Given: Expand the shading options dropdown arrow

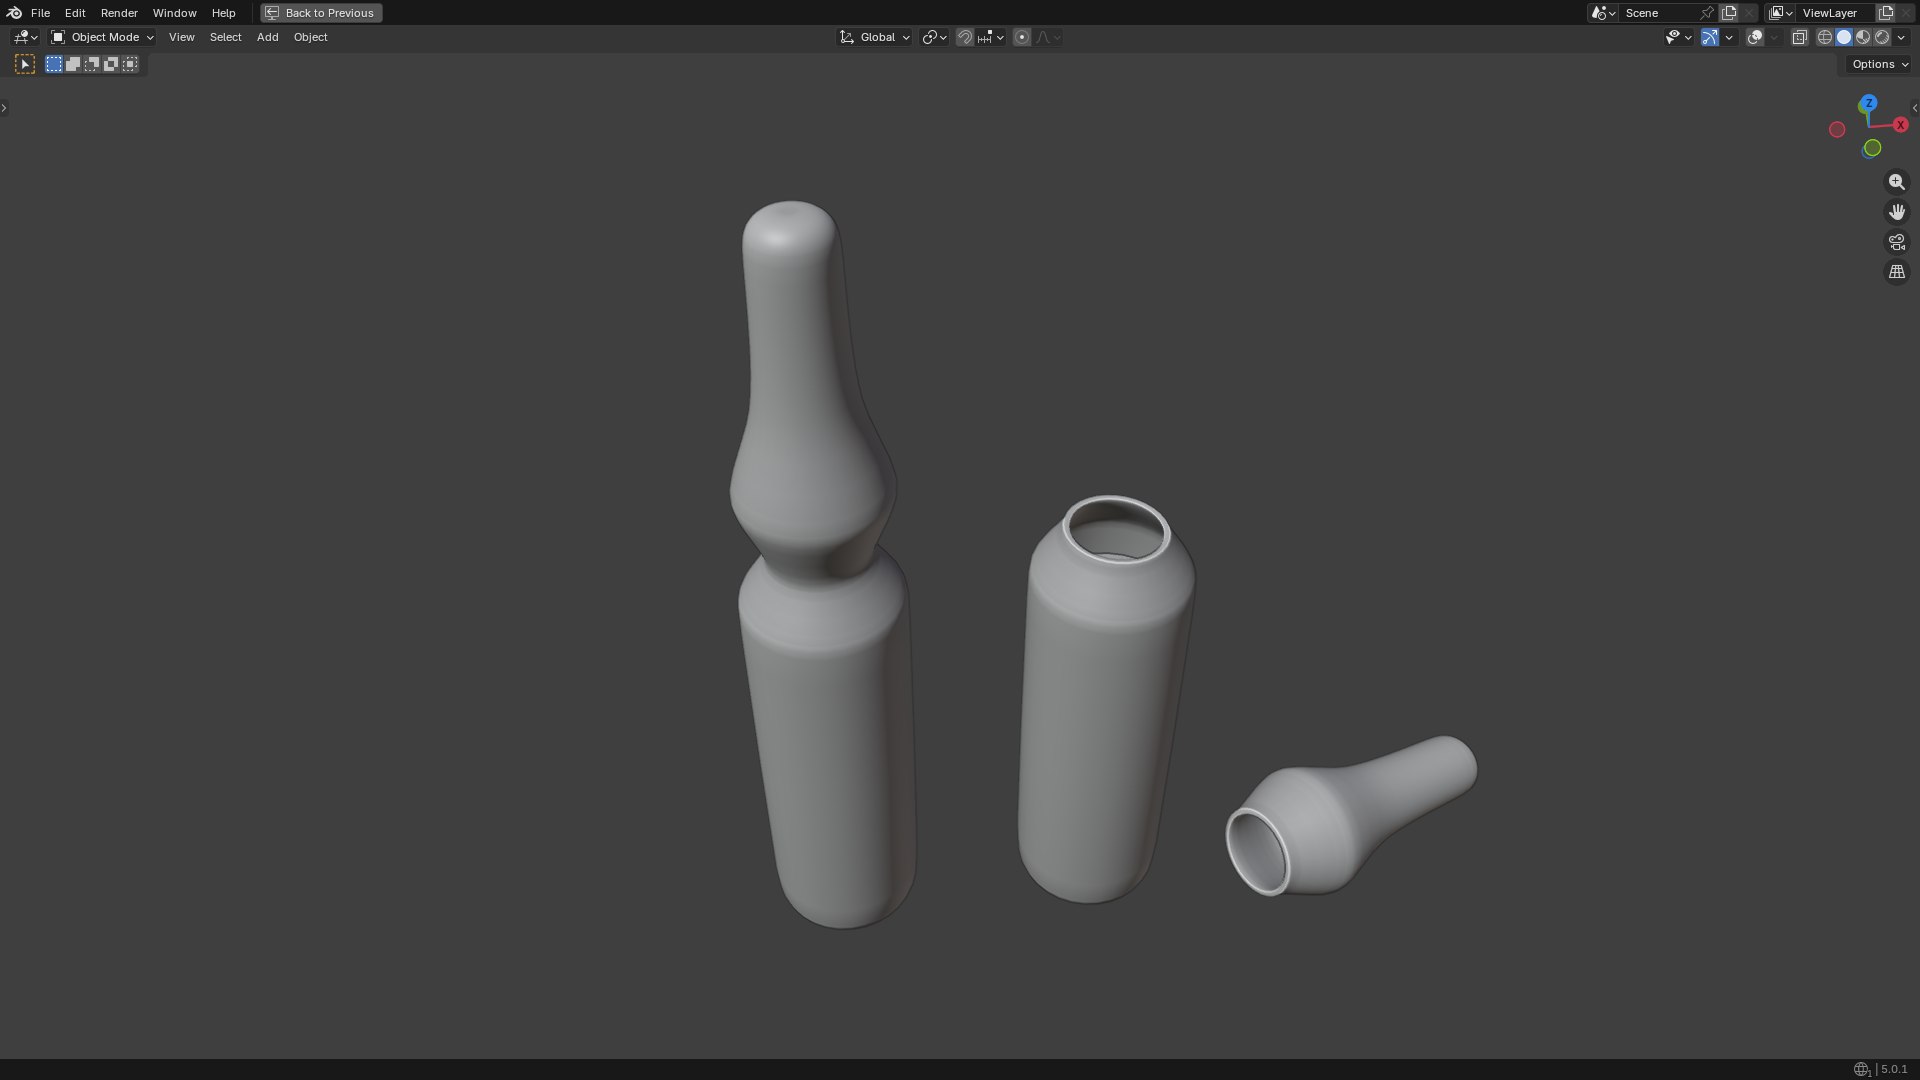Looking at the screenshot, I should point(1901,37).
